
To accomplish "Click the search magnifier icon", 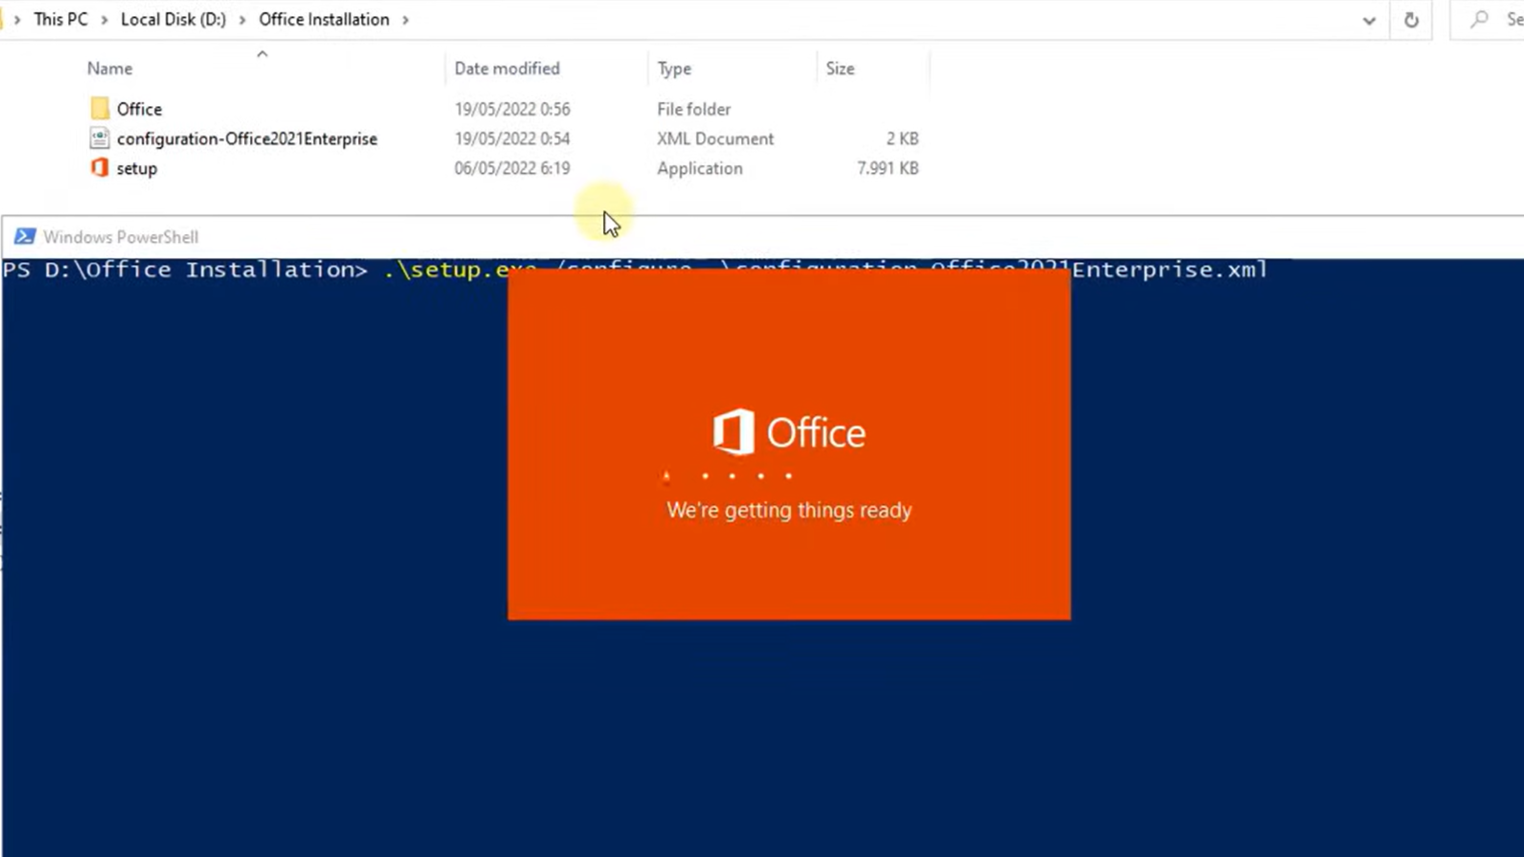I will pos(1480,19).
